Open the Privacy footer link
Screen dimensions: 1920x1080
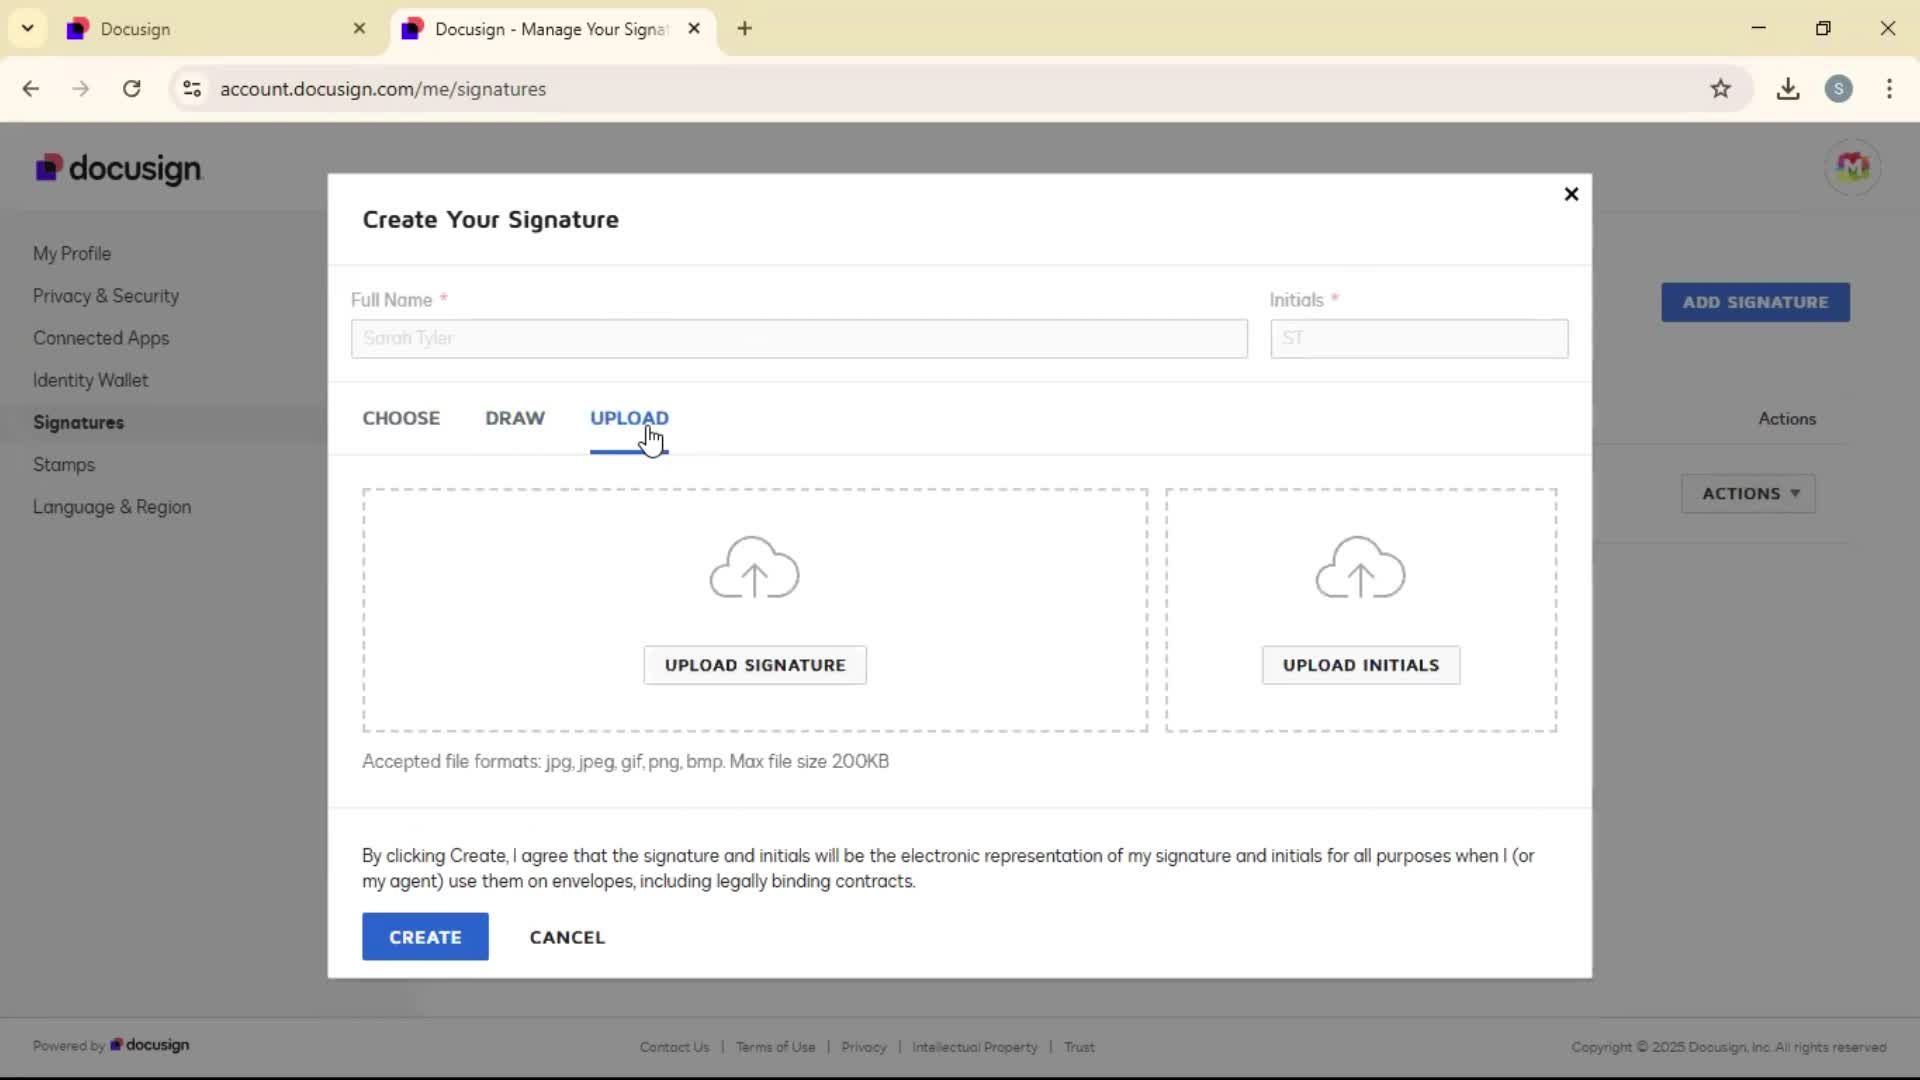pos(864,1047)
